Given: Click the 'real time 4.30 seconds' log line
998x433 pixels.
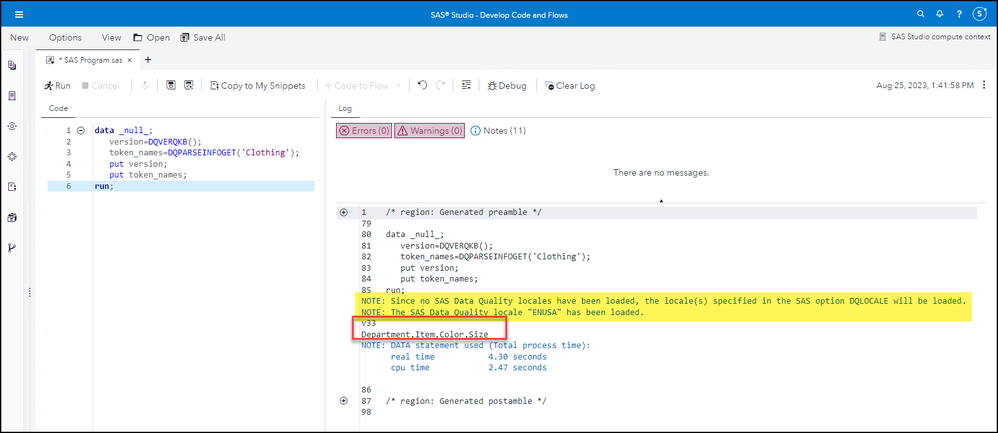Looking at the screenshot, I should coord(468,357).
